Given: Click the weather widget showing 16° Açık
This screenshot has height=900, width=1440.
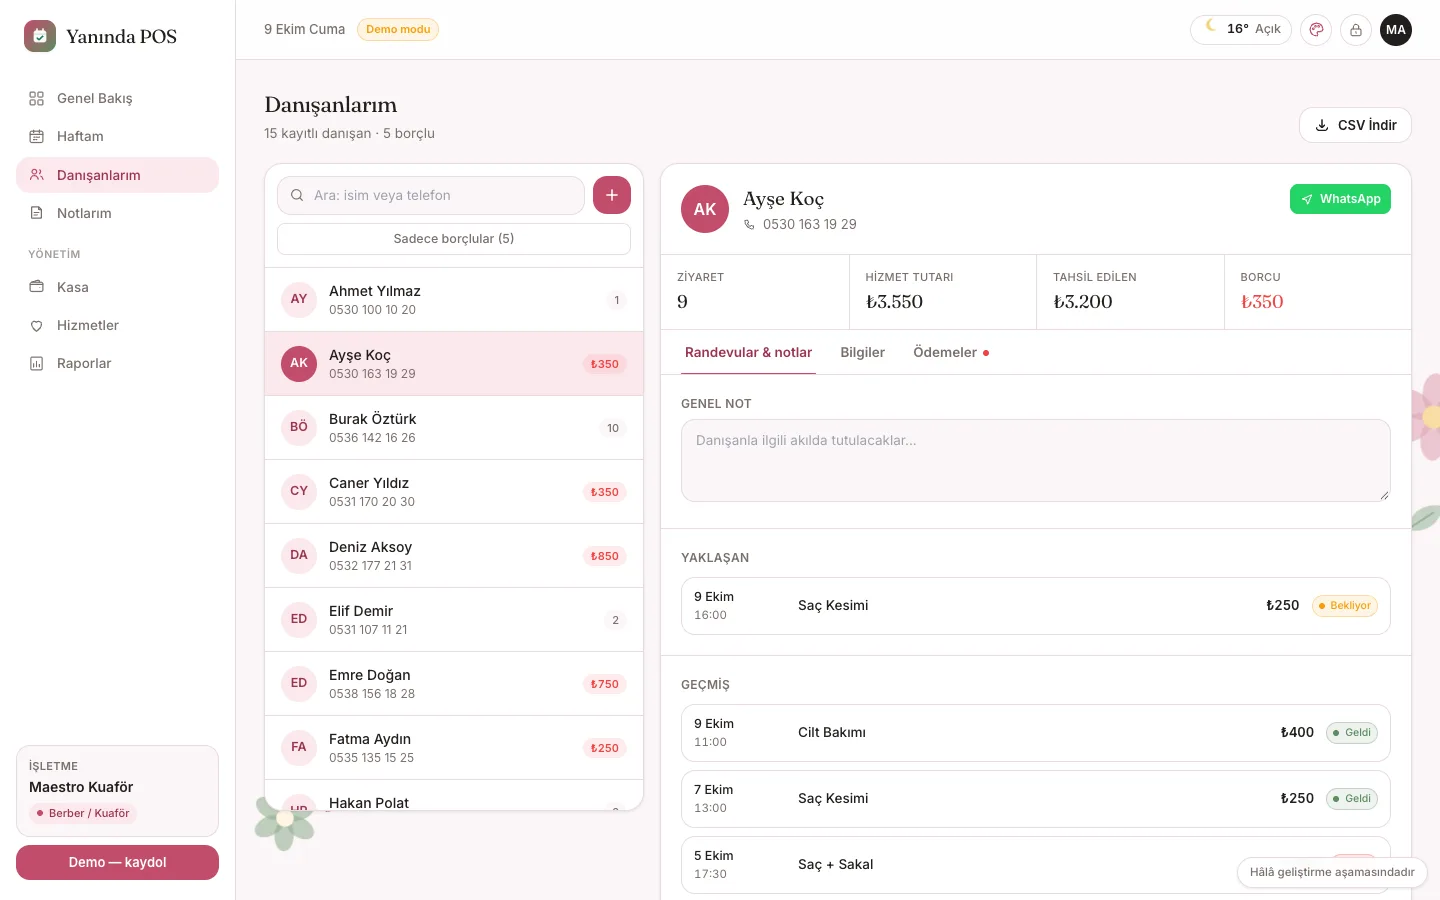Looking at the screenshot, I should click(x=1241, y=29).
